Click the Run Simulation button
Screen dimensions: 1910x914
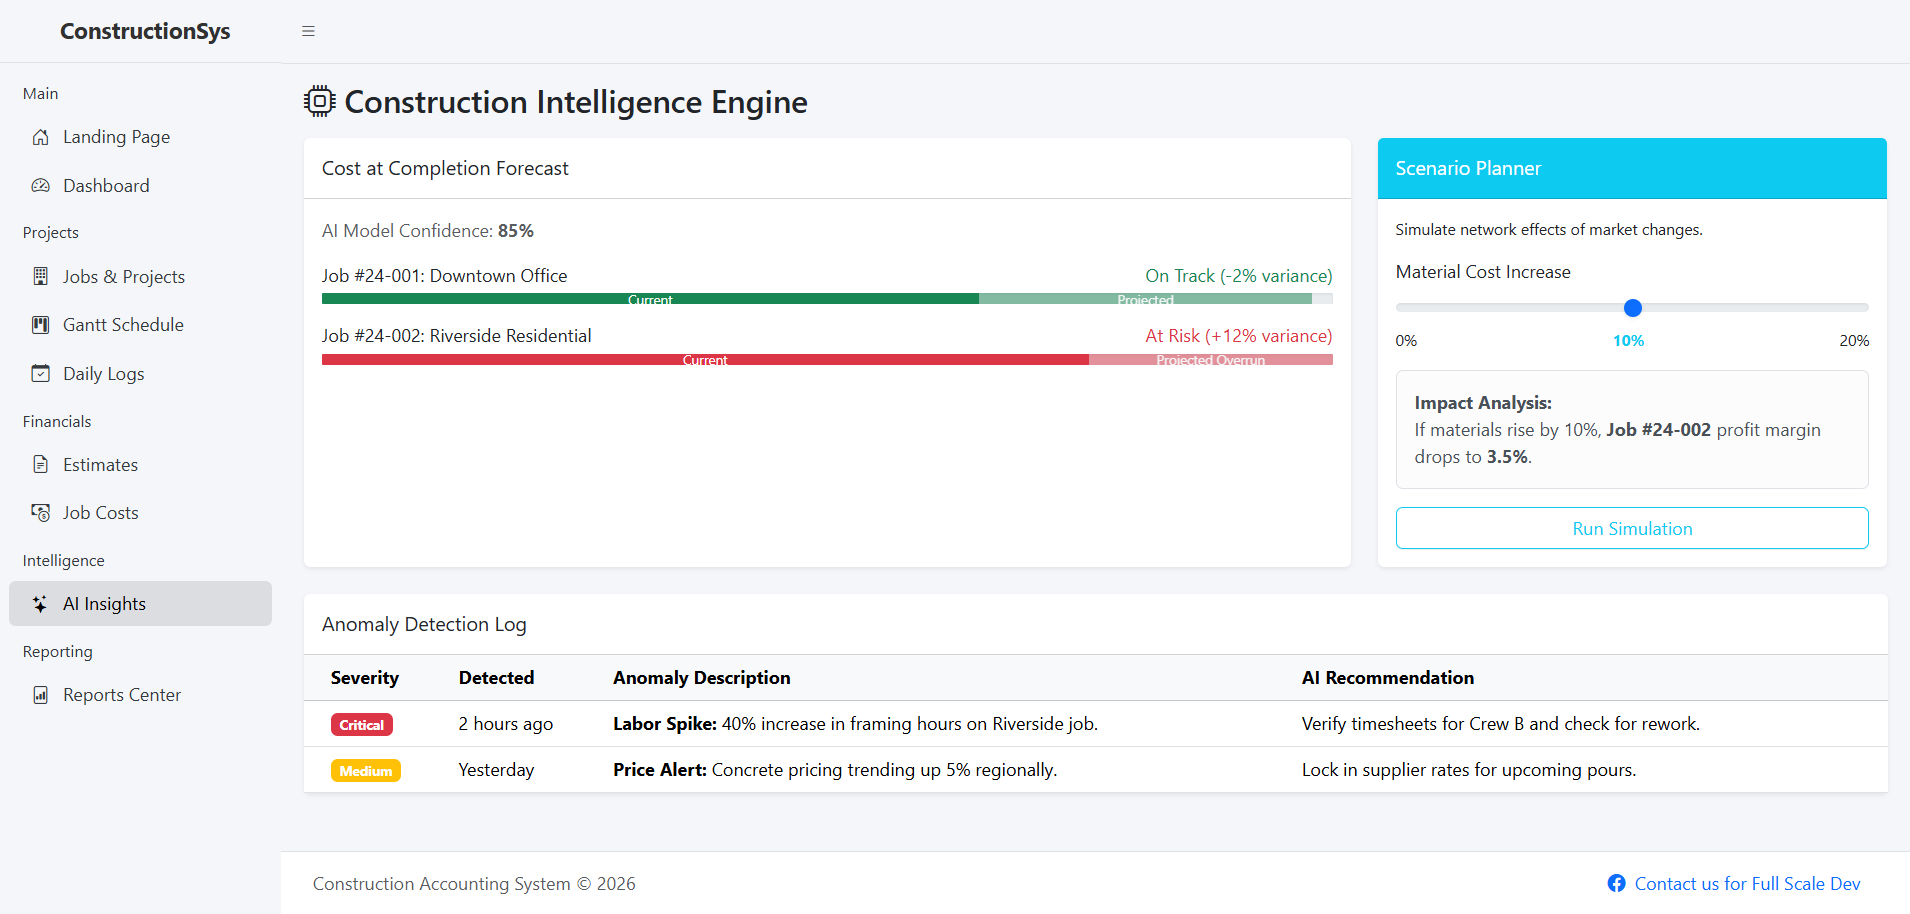click(x=1631, y=528)
